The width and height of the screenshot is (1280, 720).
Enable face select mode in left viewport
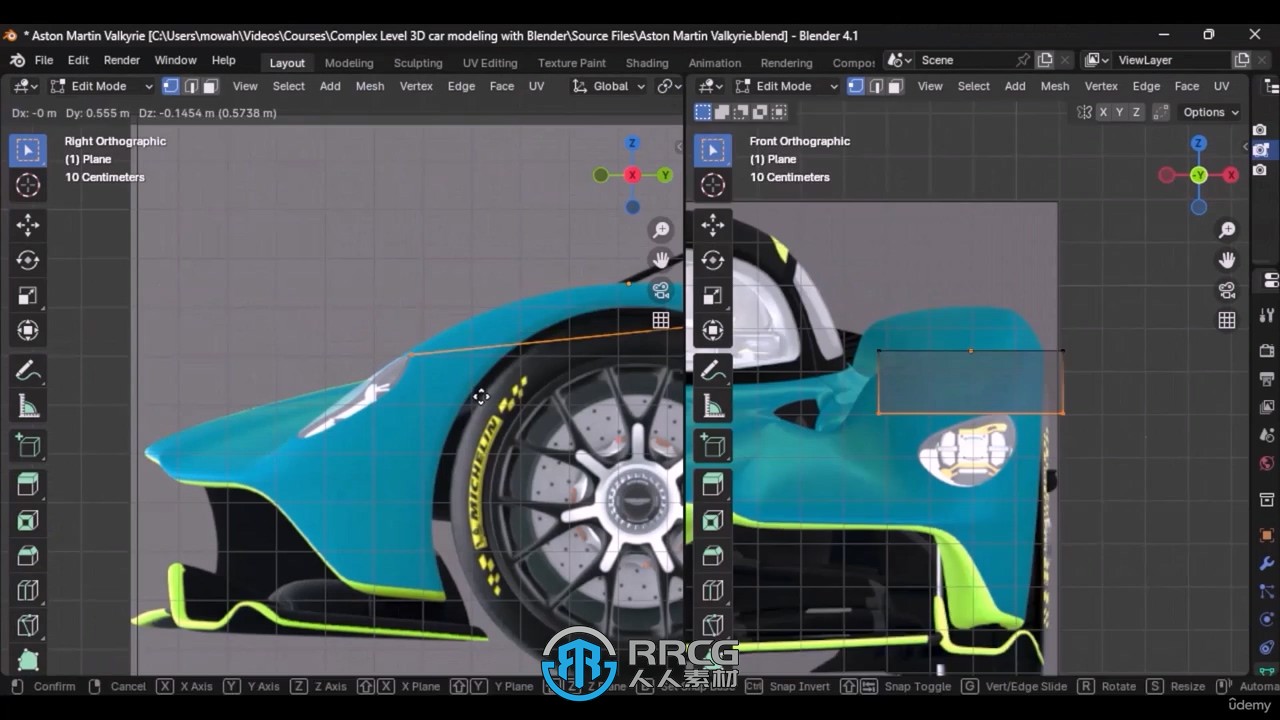click(x=210, y=86)
